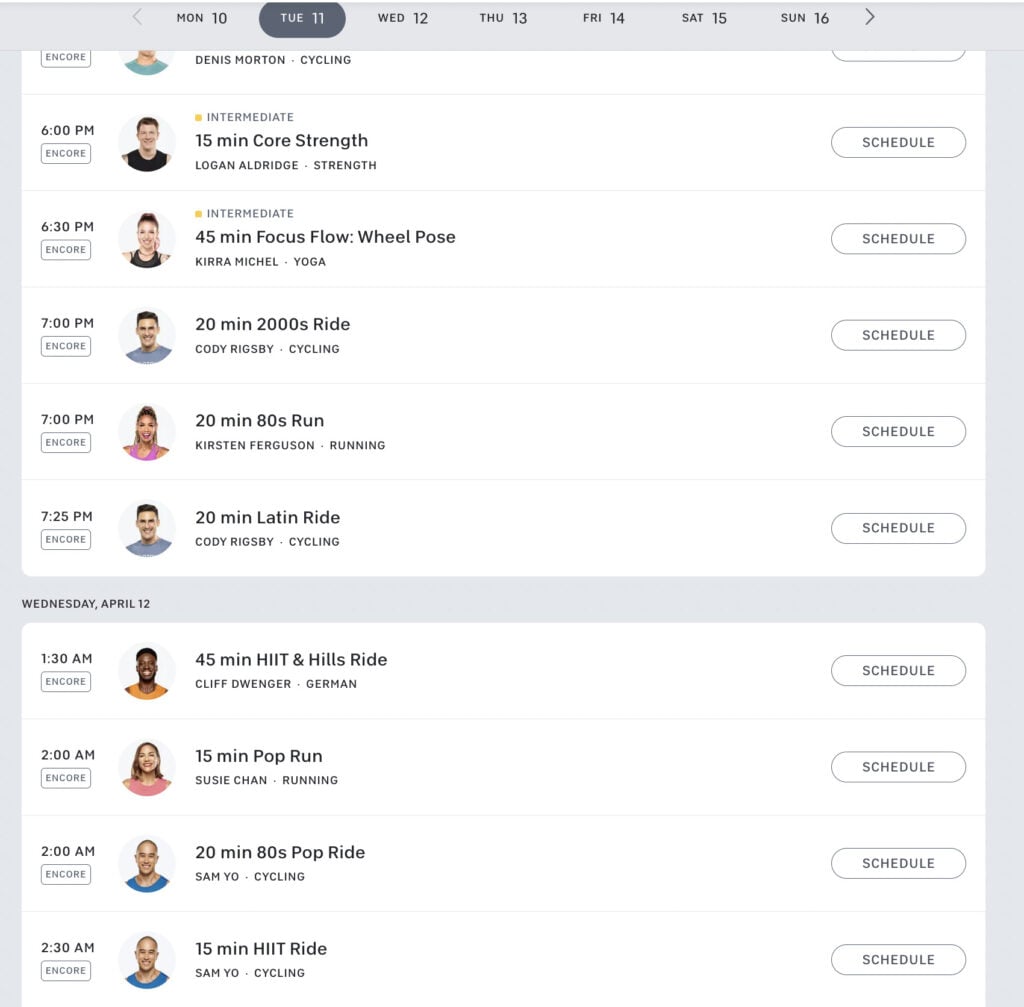Click Susie Chan's instructor avatar

click(x=146, y=767)
